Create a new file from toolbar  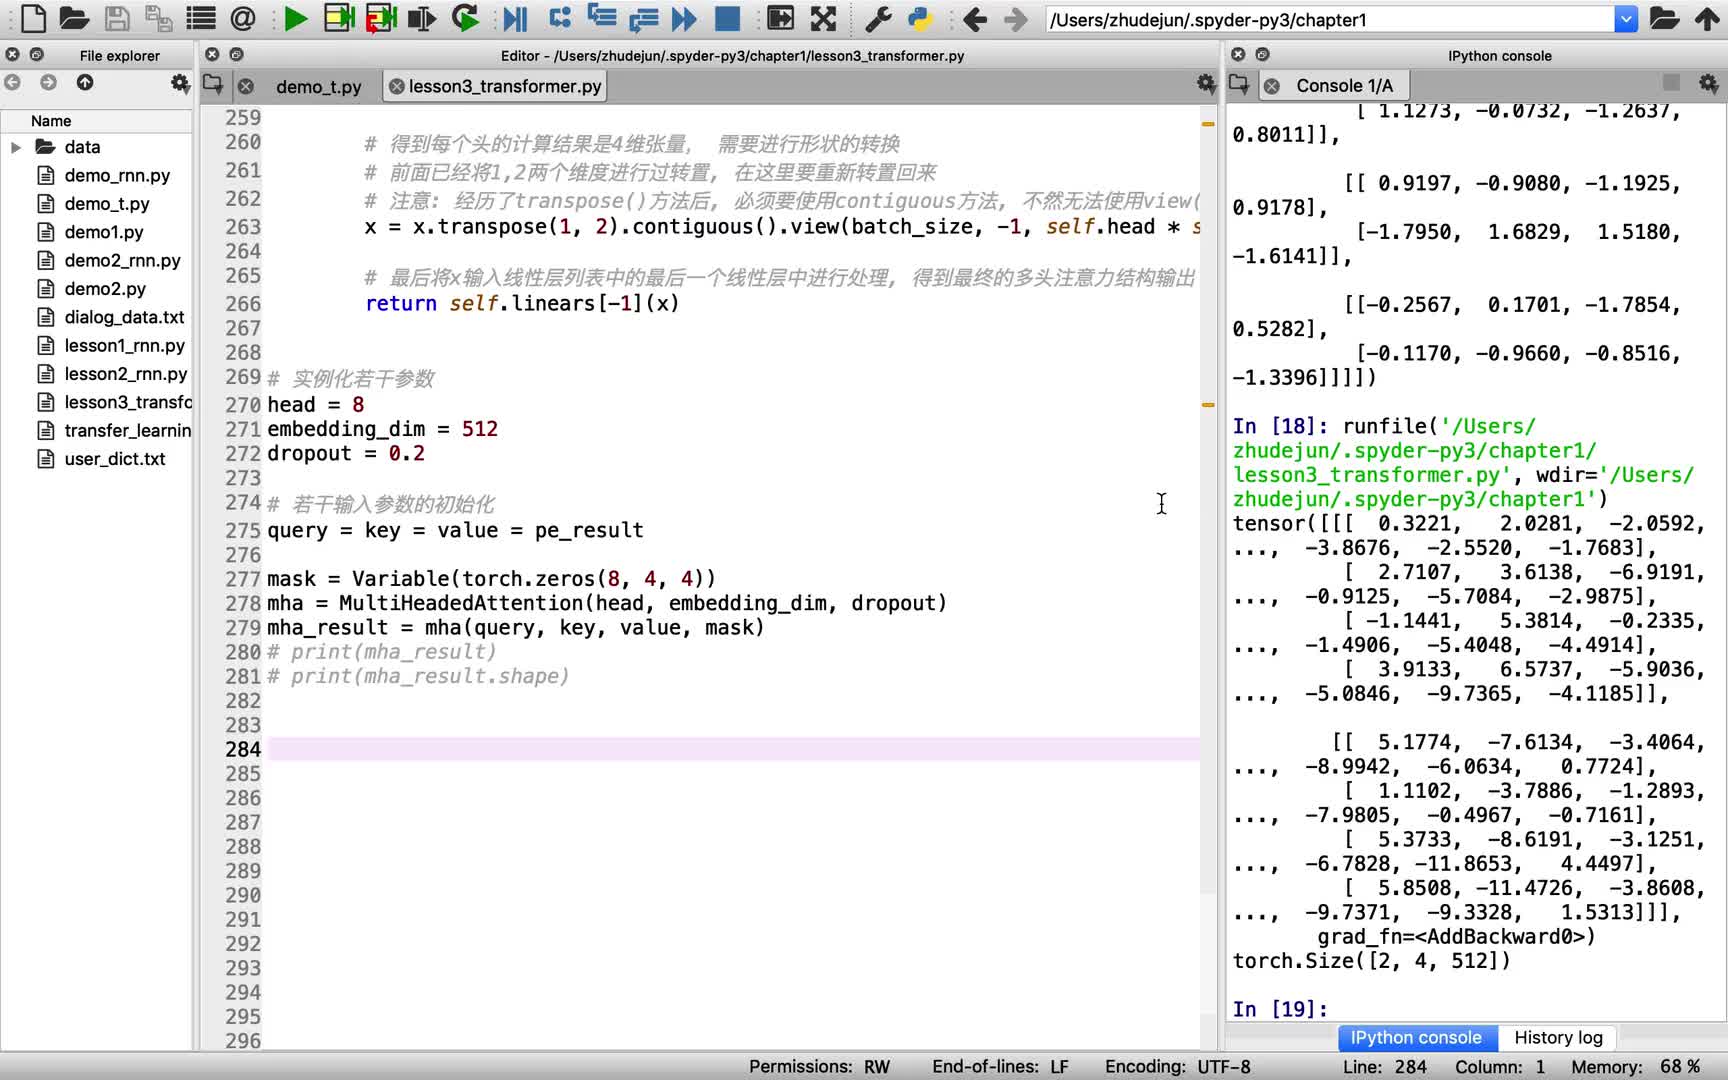click(32, 18)
